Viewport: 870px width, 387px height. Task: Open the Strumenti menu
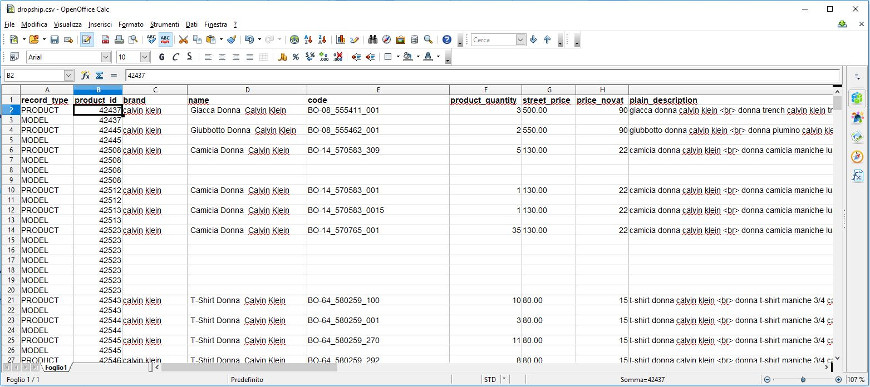(164, 24)
